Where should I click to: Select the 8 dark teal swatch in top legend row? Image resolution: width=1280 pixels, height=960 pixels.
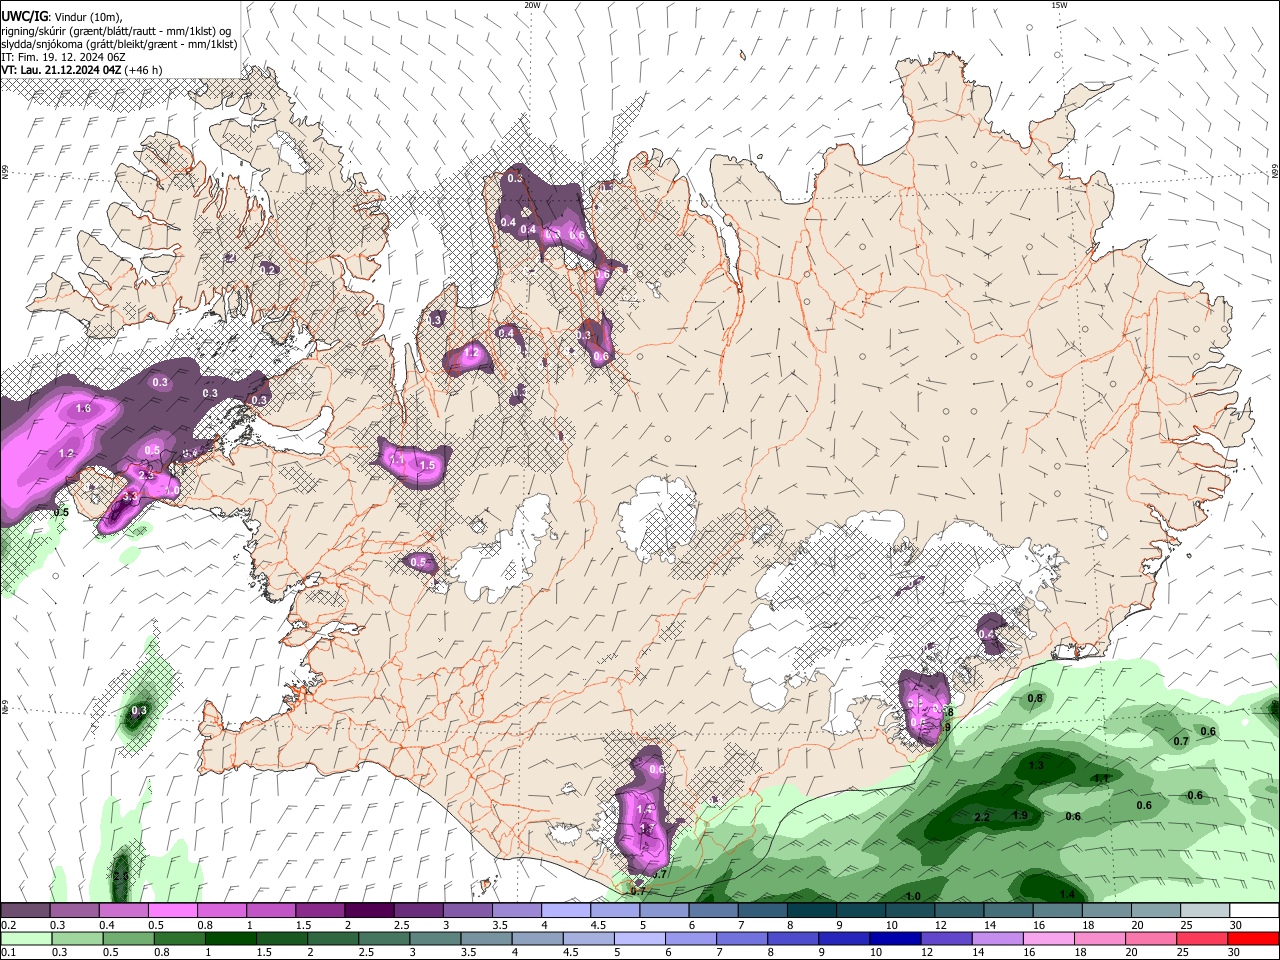(812, 911)
